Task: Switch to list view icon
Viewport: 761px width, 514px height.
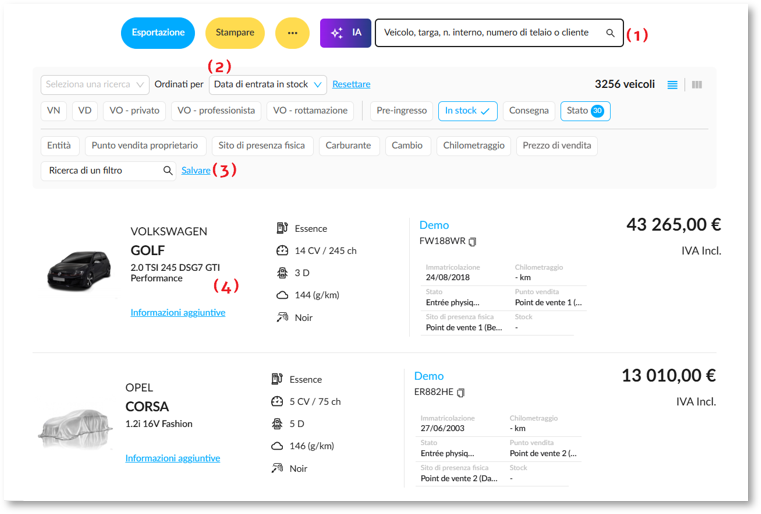Action: 672,85
